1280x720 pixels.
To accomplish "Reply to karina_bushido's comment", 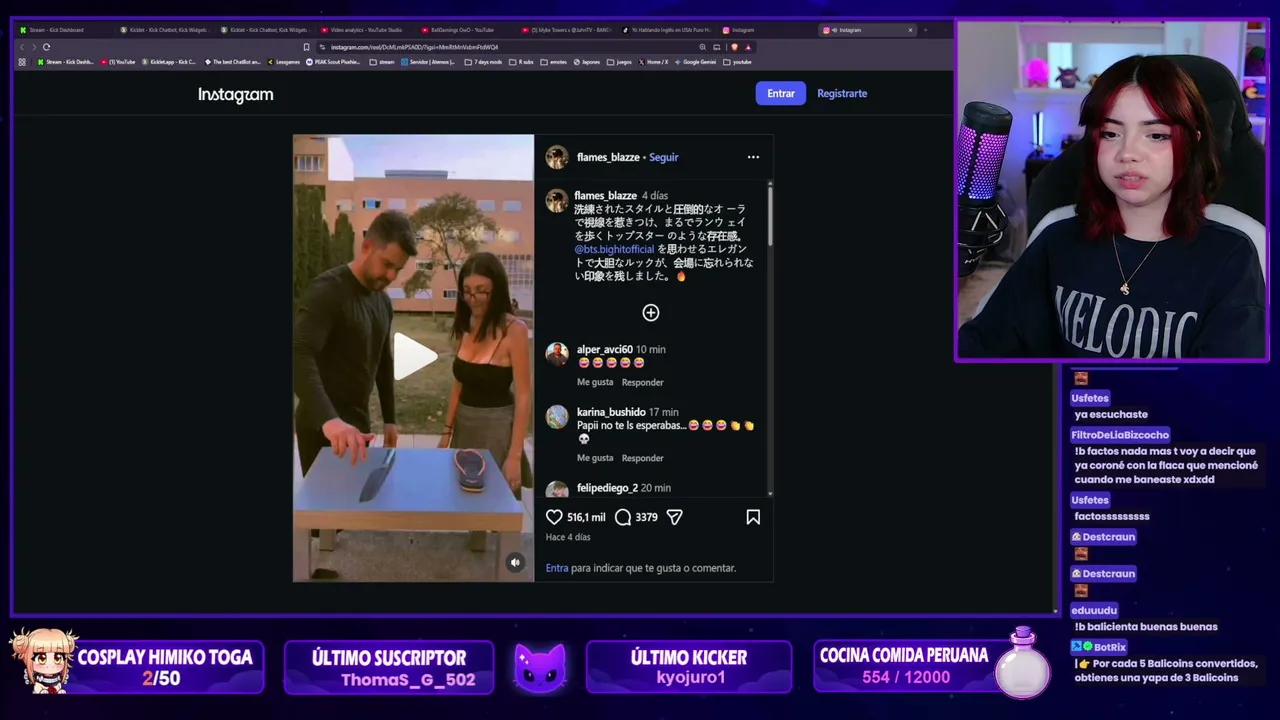I will click(643, 458).
